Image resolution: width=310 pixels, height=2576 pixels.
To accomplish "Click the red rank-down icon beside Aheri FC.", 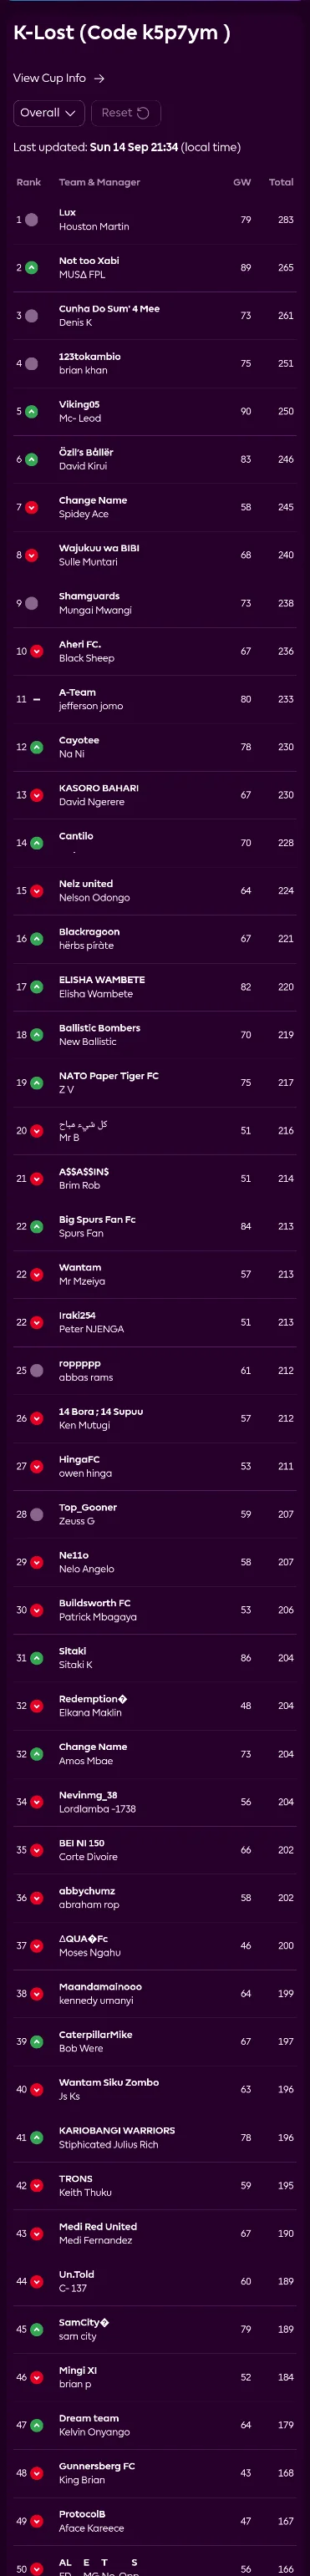I will [x=37, y=651].
